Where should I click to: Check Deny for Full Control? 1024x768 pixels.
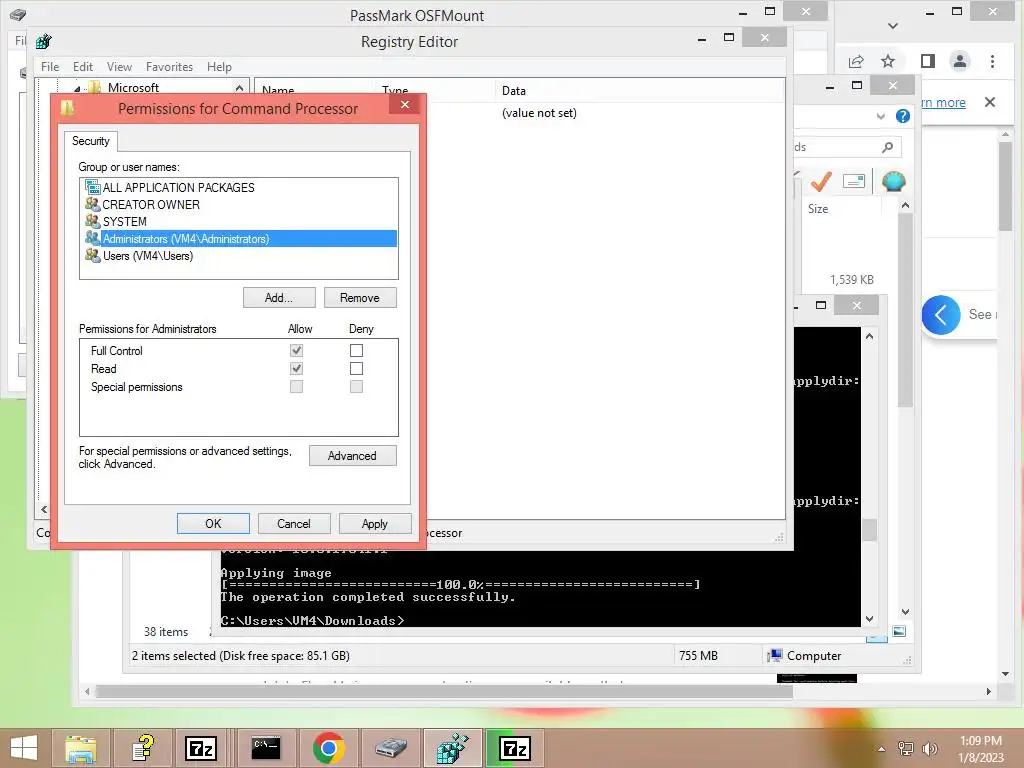[x=356, y=351]
